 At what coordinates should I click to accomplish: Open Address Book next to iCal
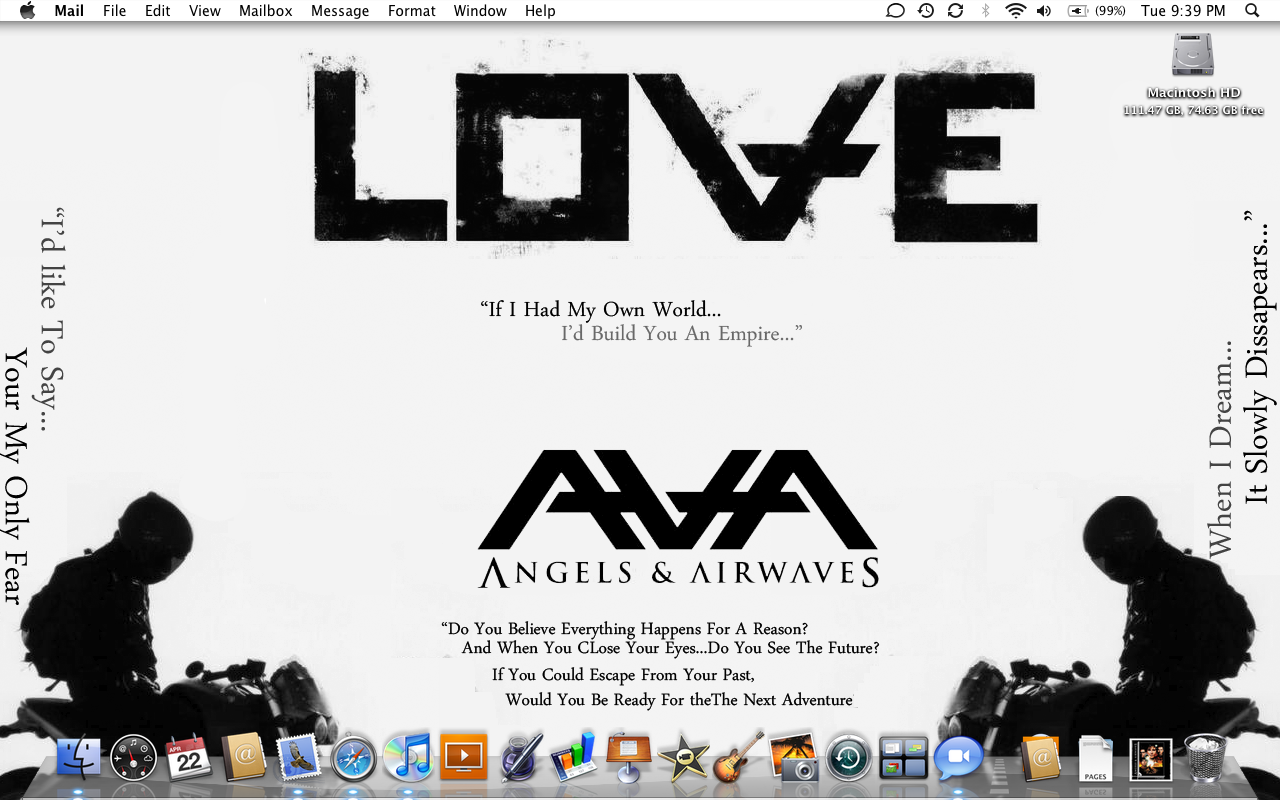coord(244,758)
